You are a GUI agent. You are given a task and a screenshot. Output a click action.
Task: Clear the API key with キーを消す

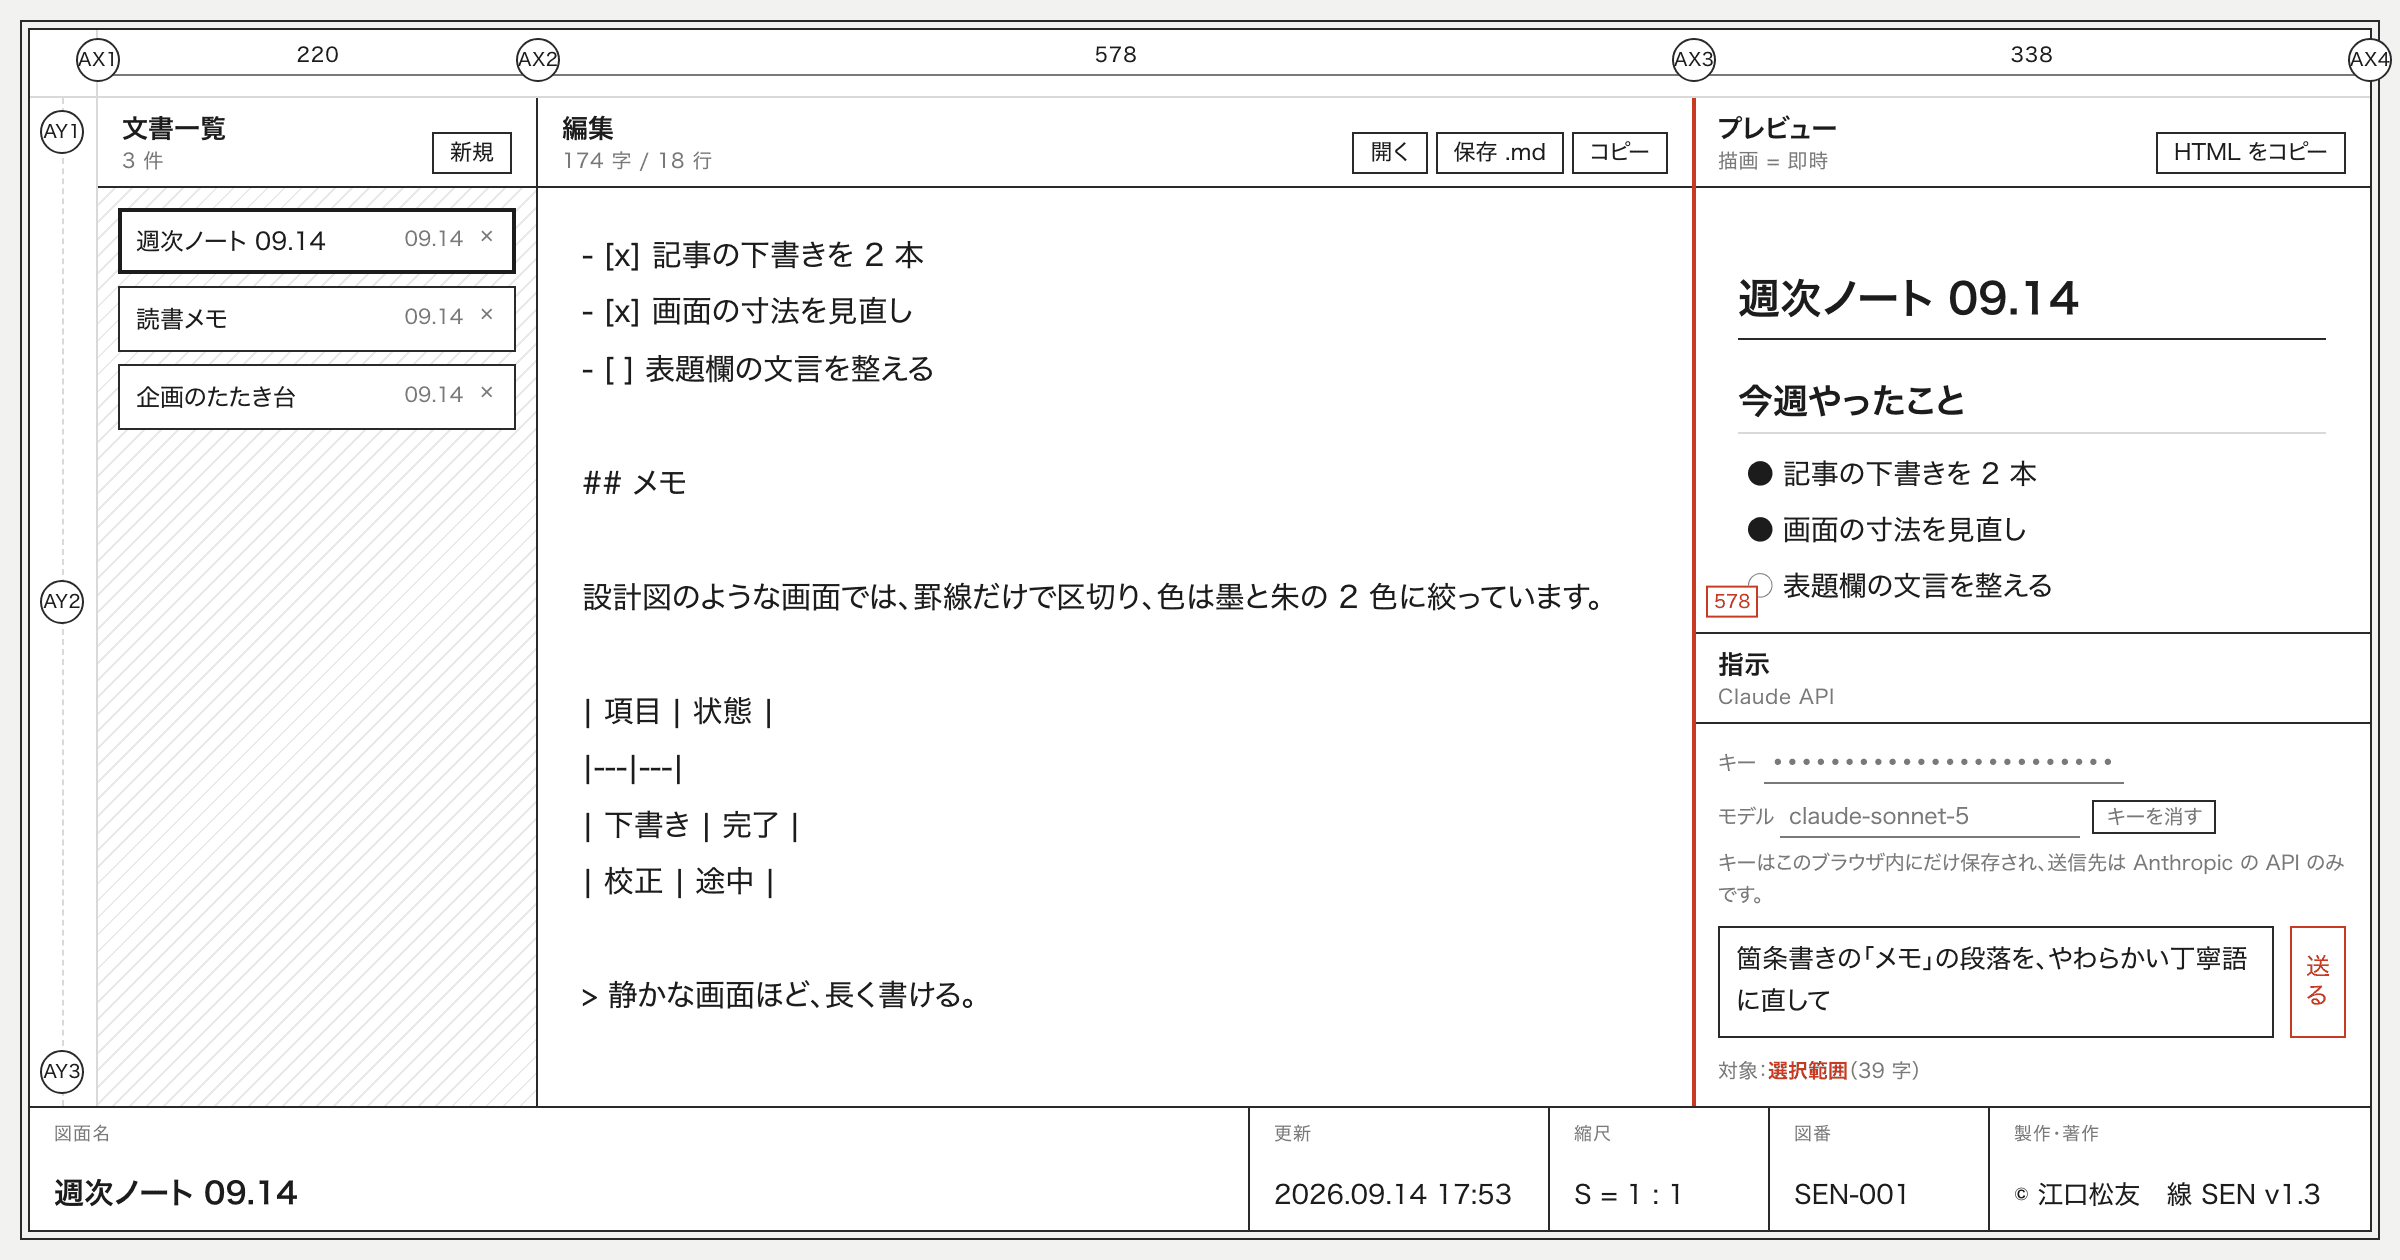click(2154, 817)
